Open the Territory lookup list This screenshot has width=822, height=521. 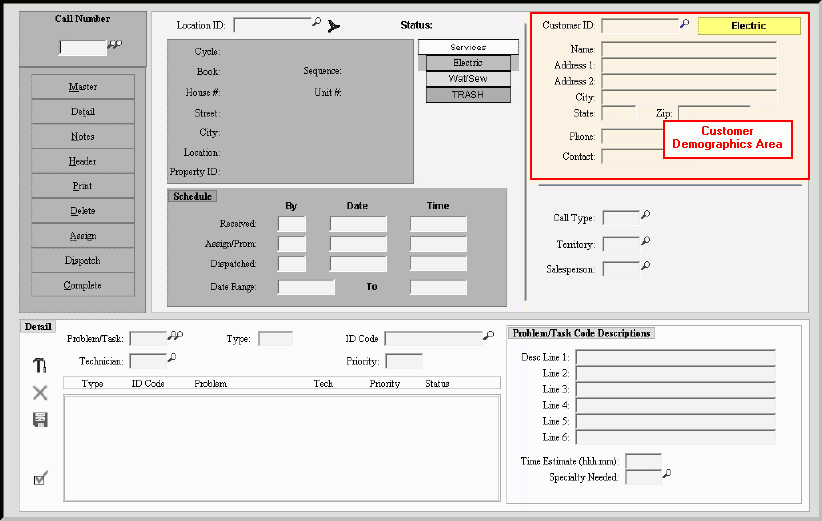coord(646,242)
